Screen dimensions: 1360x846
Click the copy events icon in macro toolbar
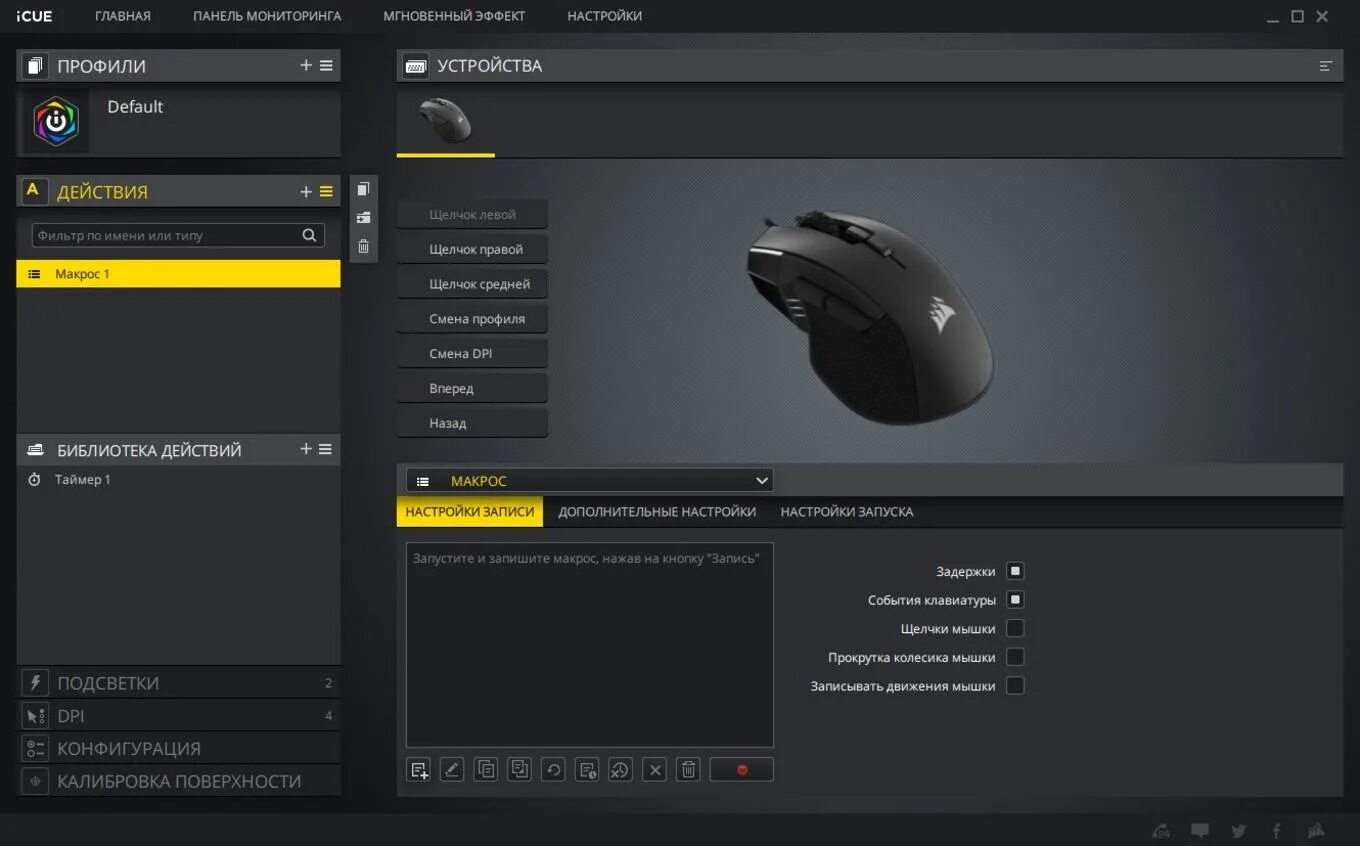pyautogui.click(x=486, y=770)
